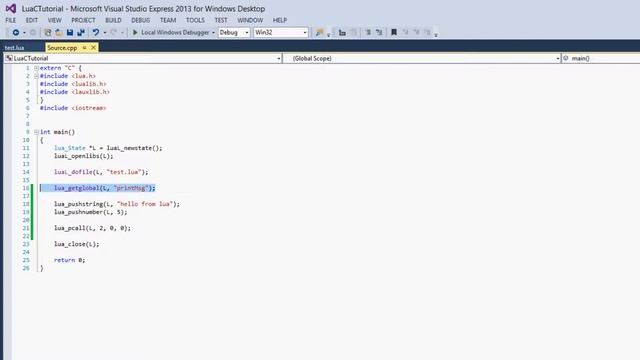Image resolution: width=640 pixels, height=360 pixels.
Task: Collapse the int main() function outline
Action: pyautogui.click(x=36, y=132)
